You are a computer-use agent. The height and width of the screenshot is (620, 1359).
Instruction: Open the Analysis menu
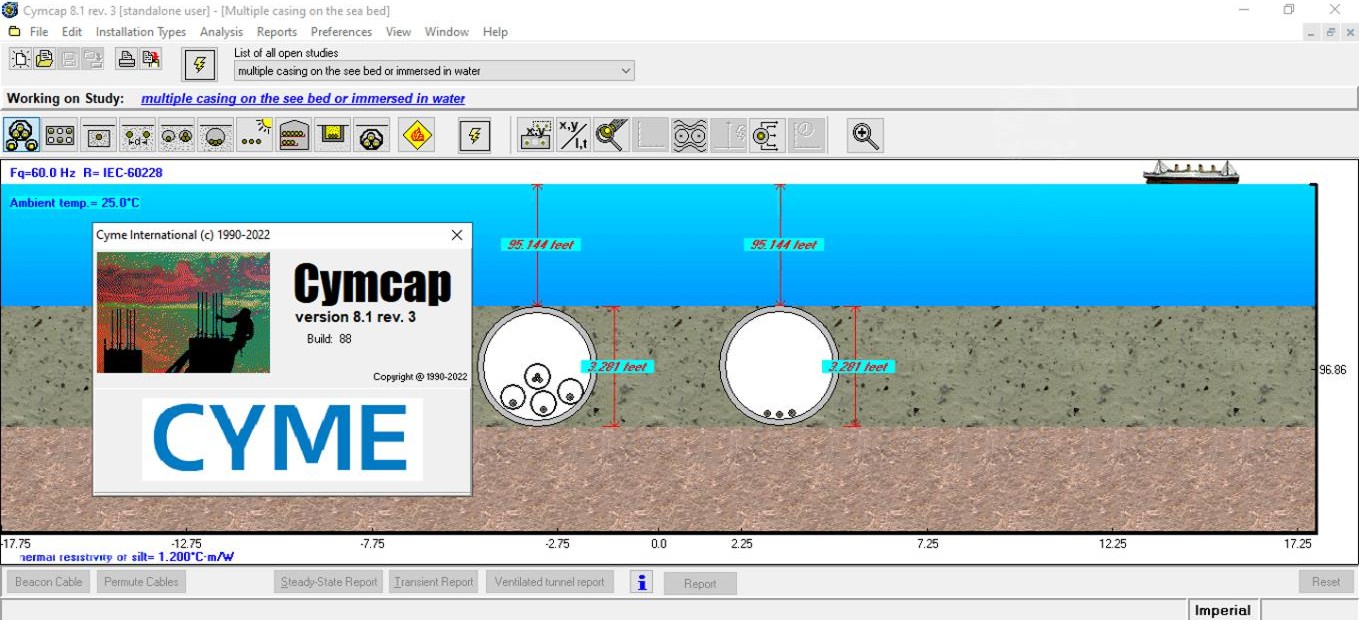[221, 32]
